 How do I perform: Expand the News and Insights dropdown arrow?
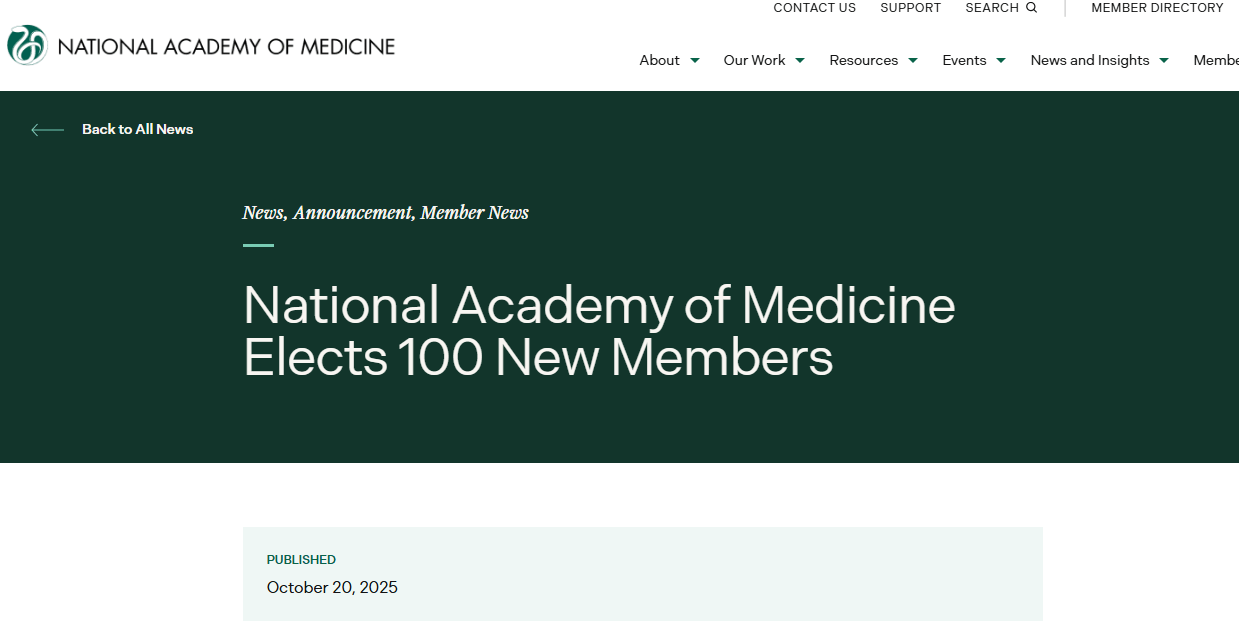[1164, 61]
